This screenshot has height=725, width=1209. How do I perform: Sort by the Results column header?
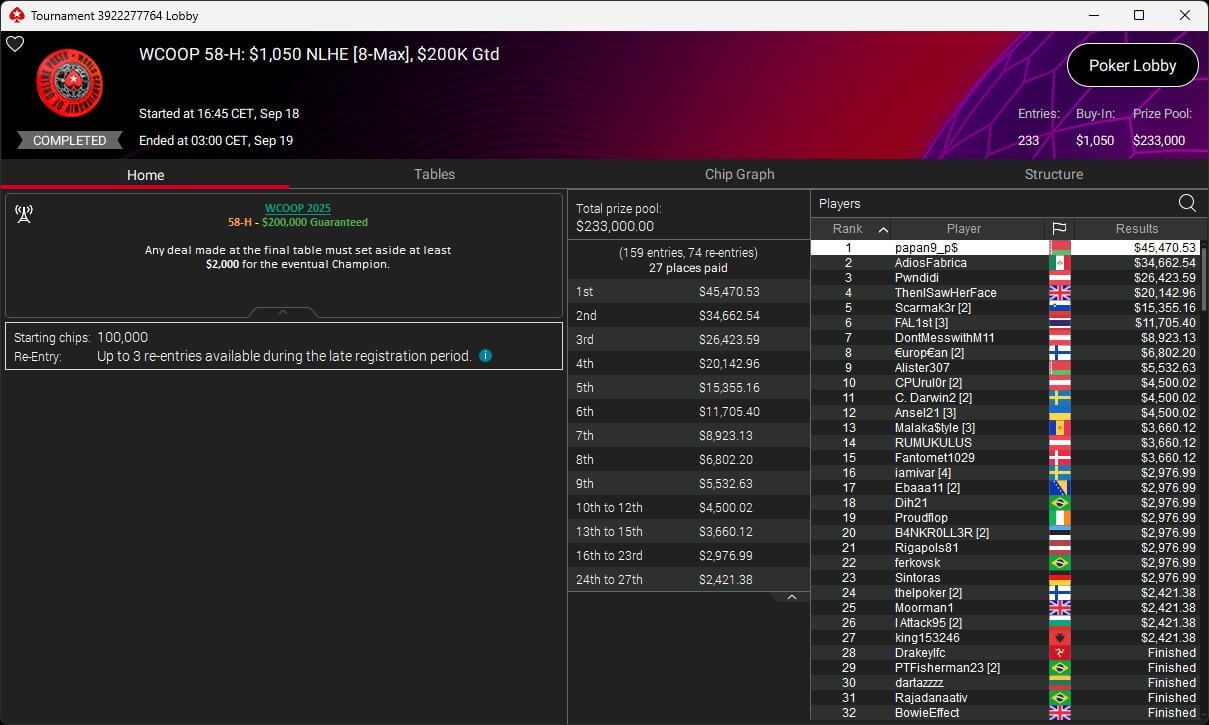[x=1137, y=228]
